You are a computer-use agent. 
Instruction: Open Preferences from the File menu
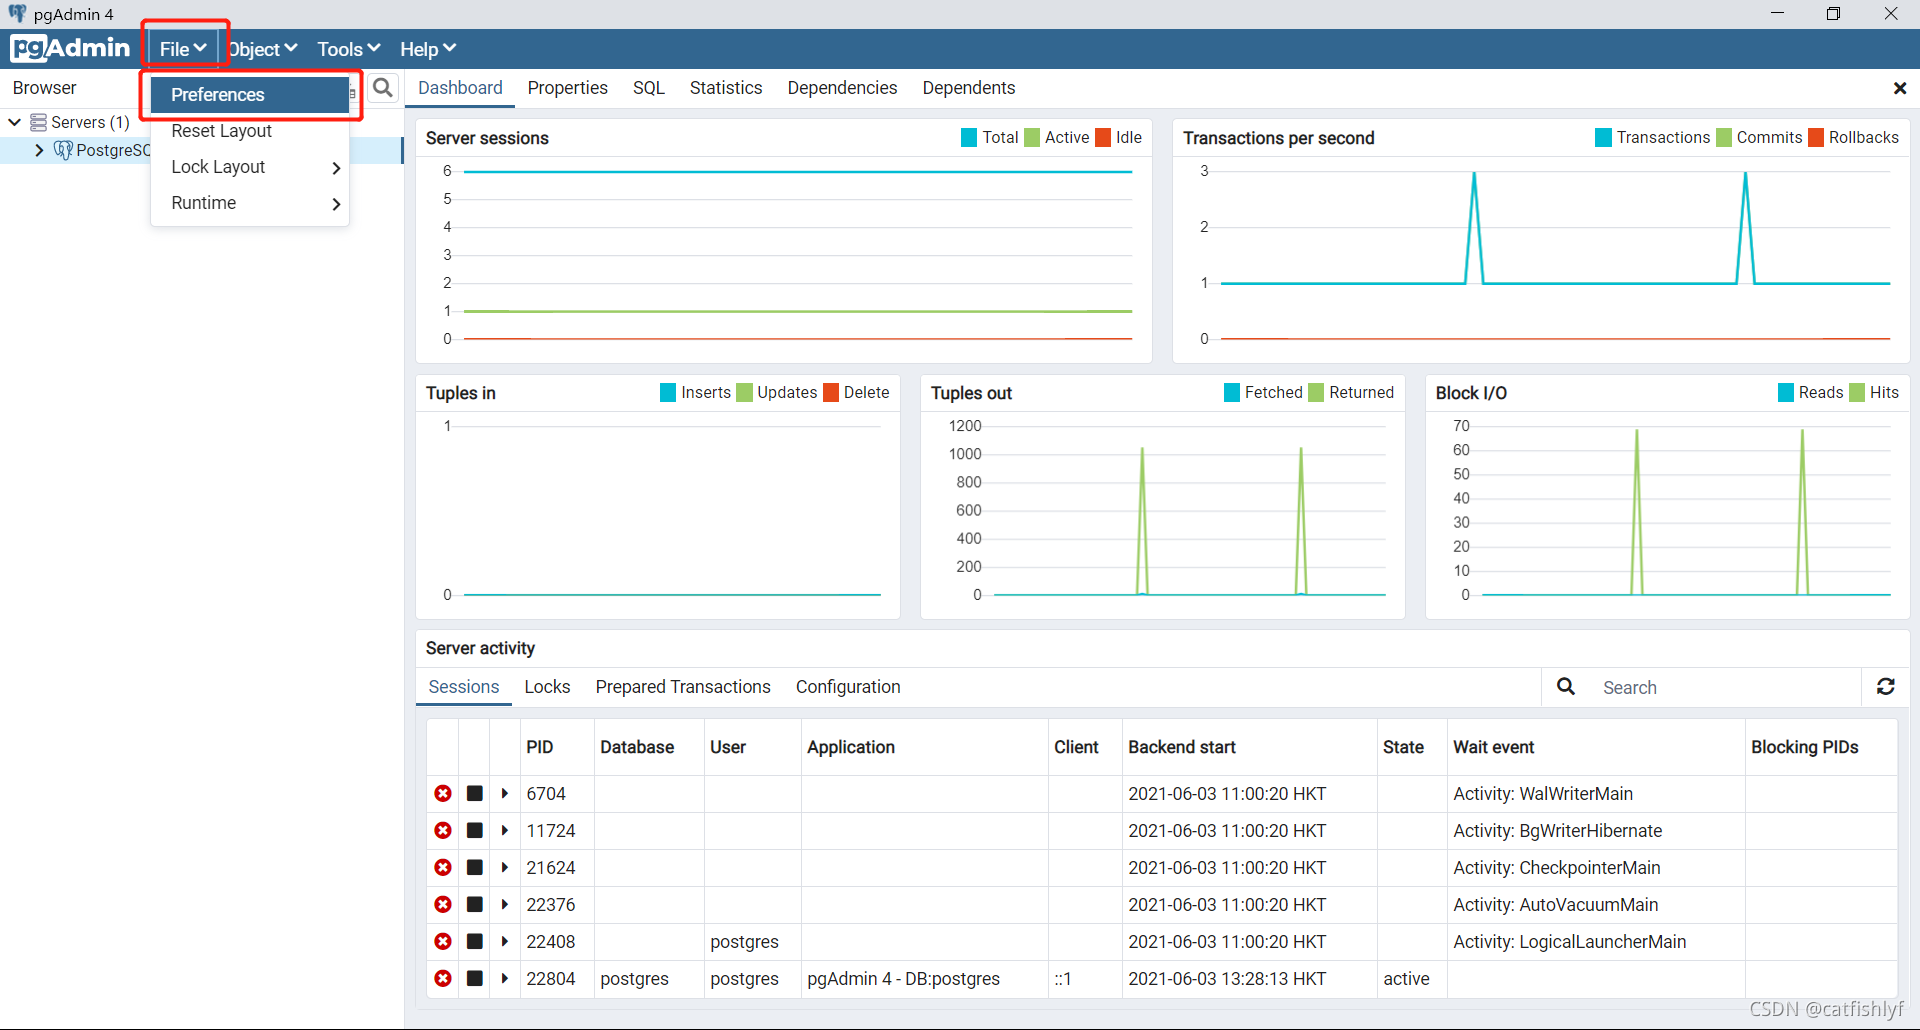[x=216, y=94]
